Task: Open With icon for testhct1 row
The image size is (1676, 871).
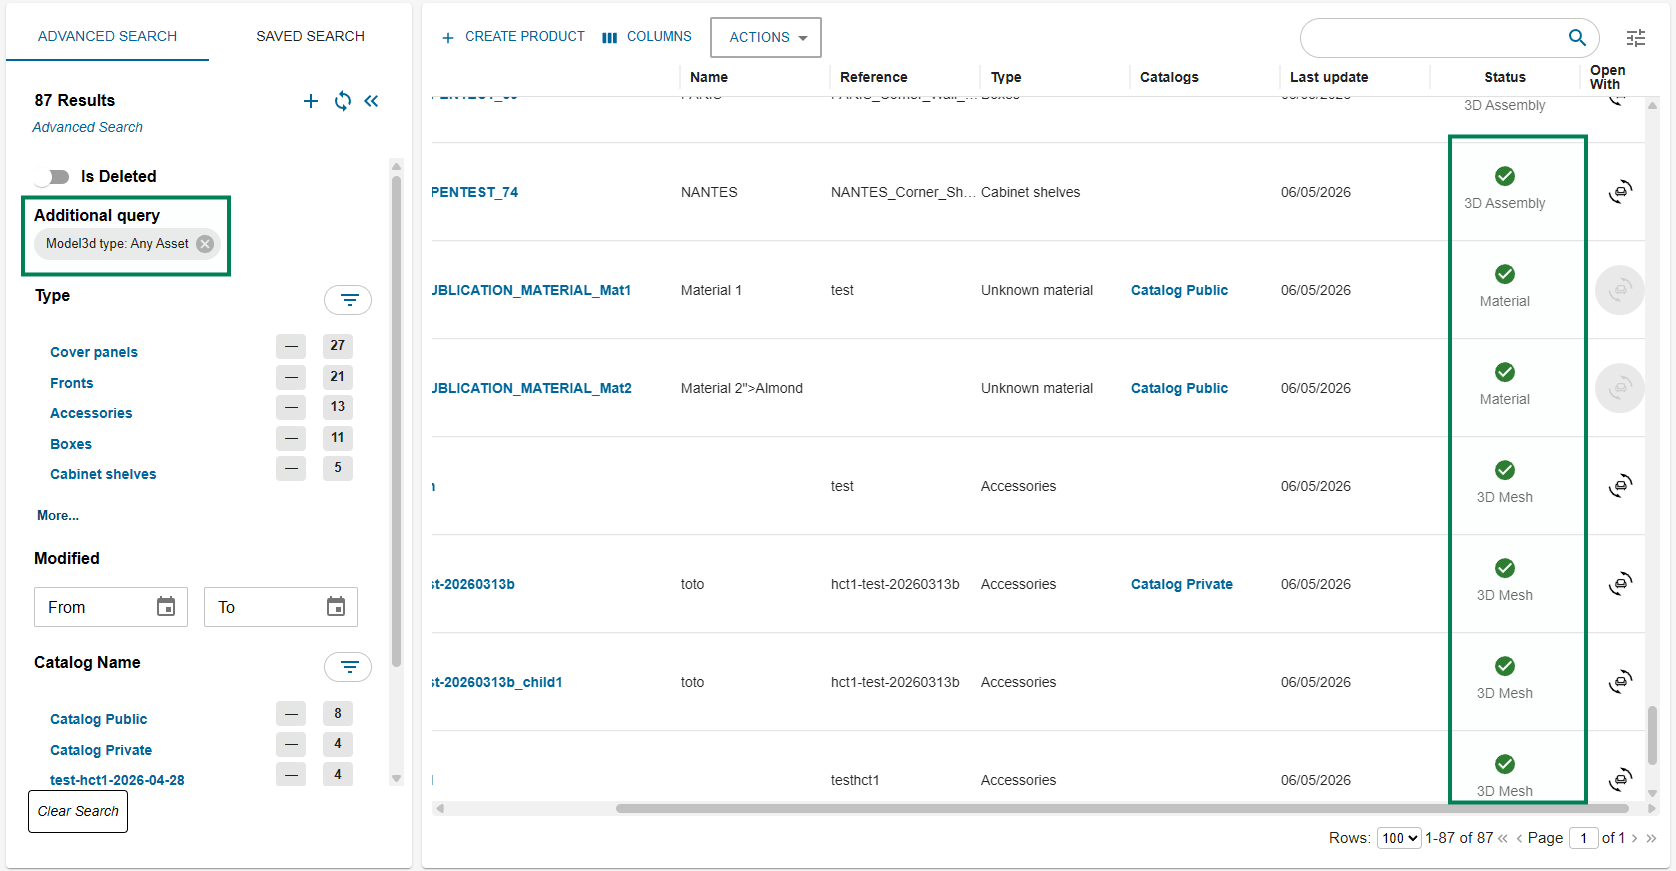Action: click(x=1620, y=779)
